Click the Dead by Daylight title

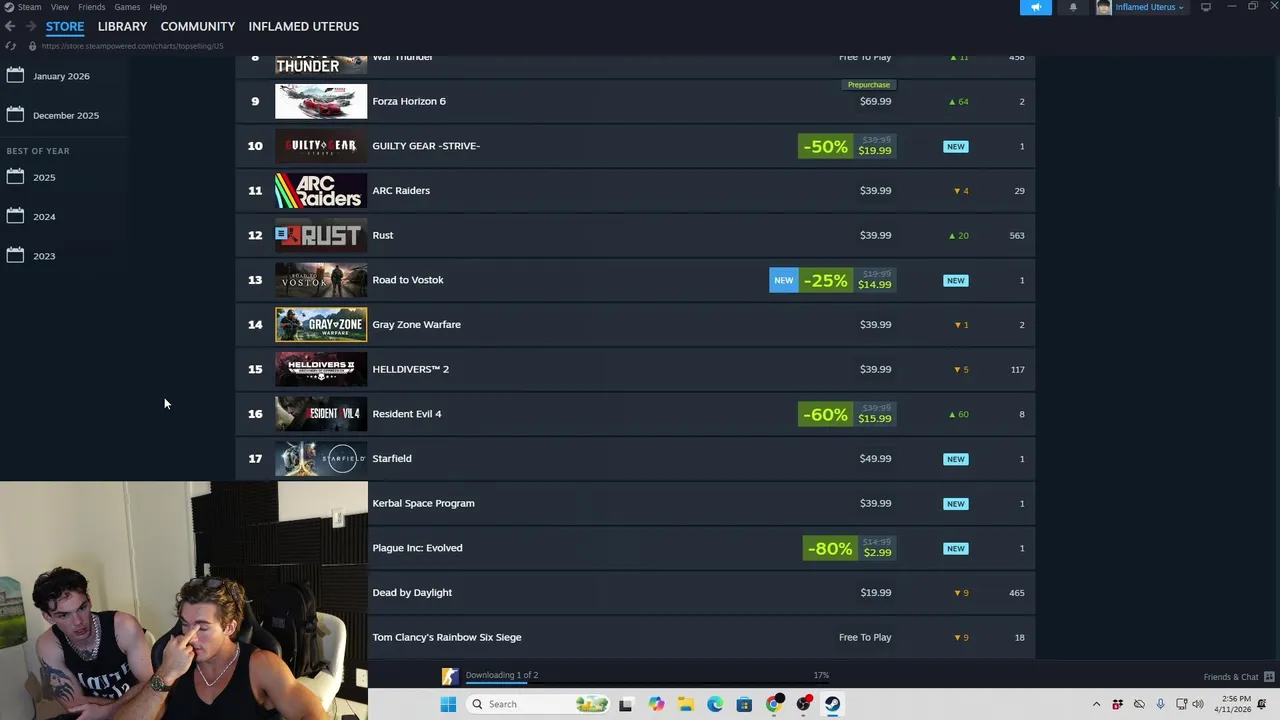(x=412, y=592)
